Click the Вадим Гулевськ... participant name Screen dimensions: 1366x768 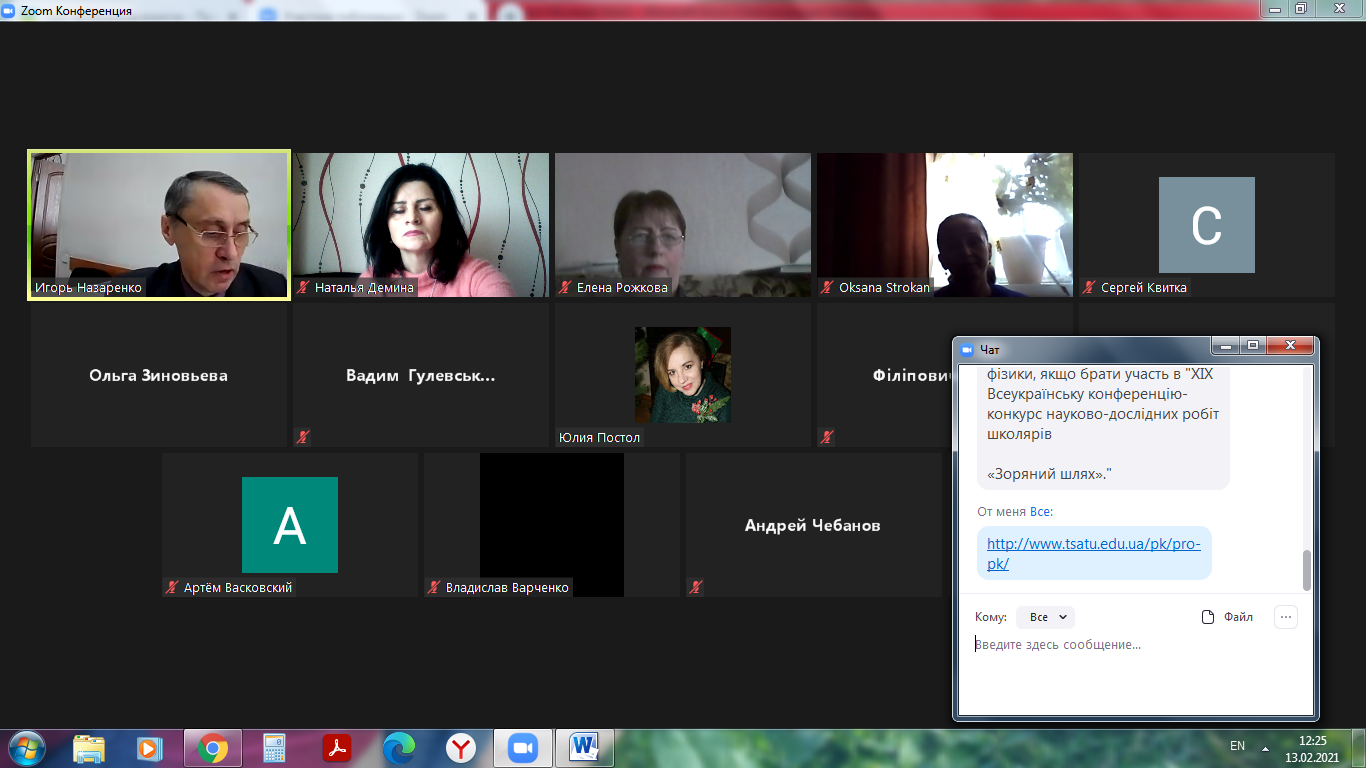[421, 376]
